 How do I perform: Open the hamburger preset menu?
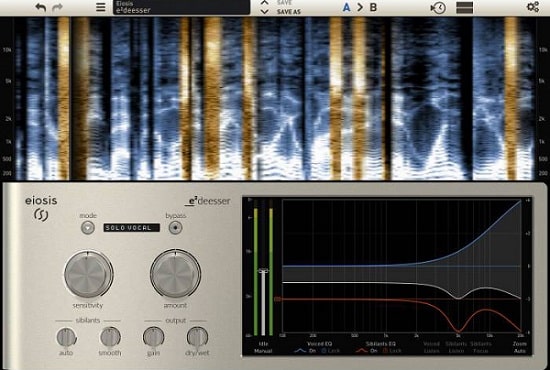point(101,7)
